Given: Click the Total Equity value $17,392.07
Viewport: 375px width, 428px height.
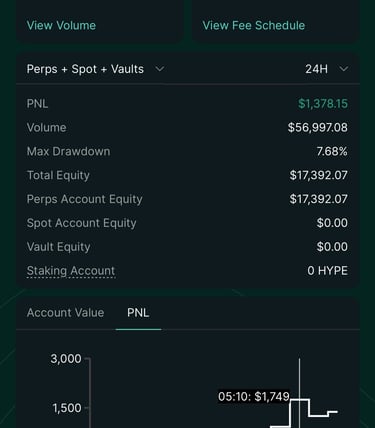Looking at the screenshot, I should 318,175.
